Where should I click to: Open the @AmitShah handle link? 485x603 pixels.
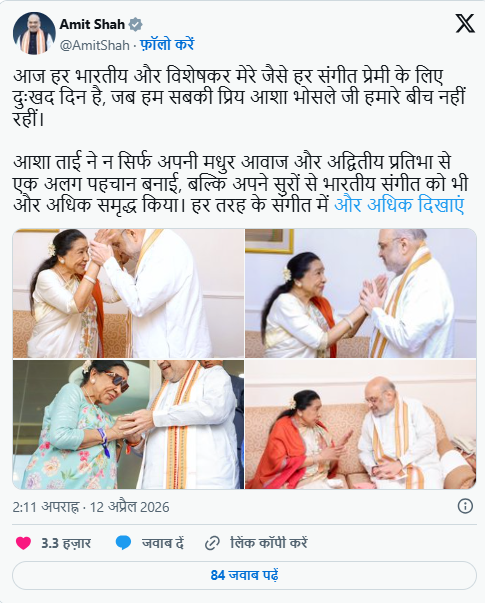click(95, 45)
